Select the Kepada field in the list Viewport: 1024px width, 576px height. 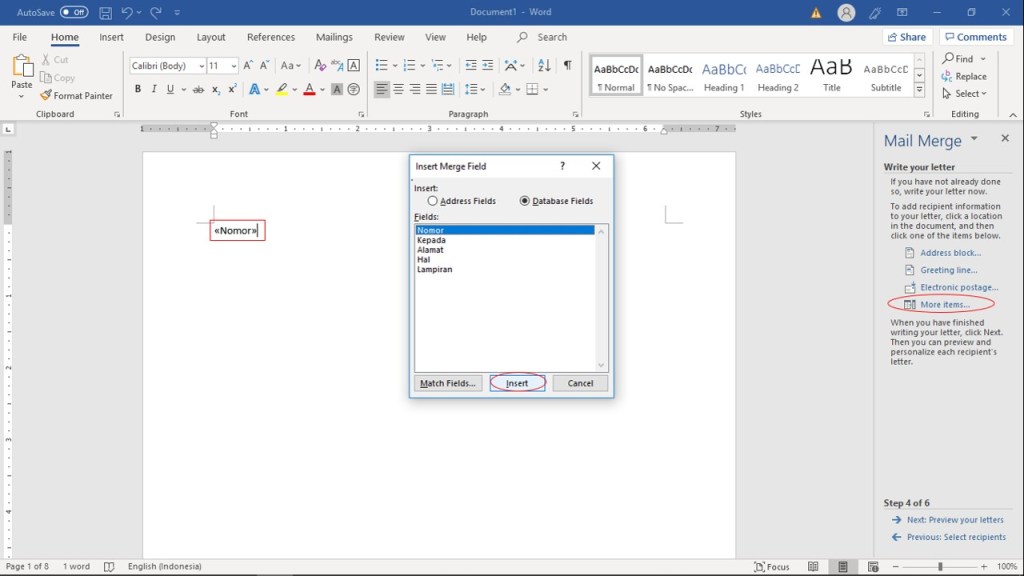pos(431,240)
